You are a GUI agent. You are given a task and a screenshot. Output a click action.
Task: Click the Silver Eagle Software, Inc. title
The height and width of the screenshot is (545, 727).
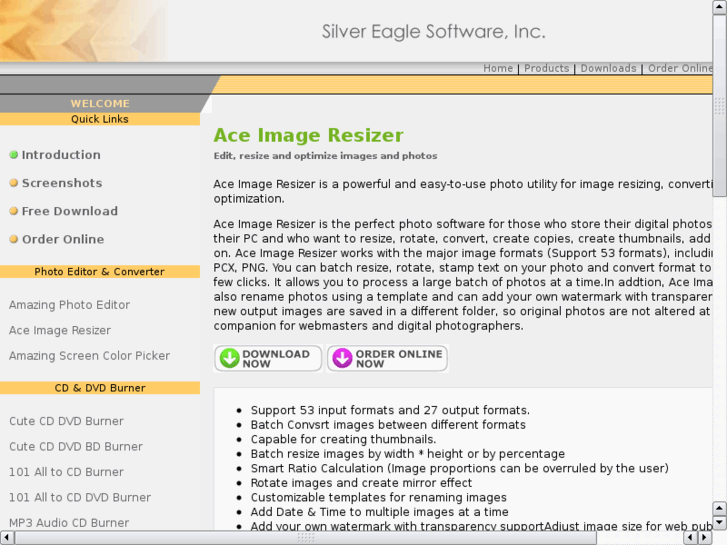(434, 32)
